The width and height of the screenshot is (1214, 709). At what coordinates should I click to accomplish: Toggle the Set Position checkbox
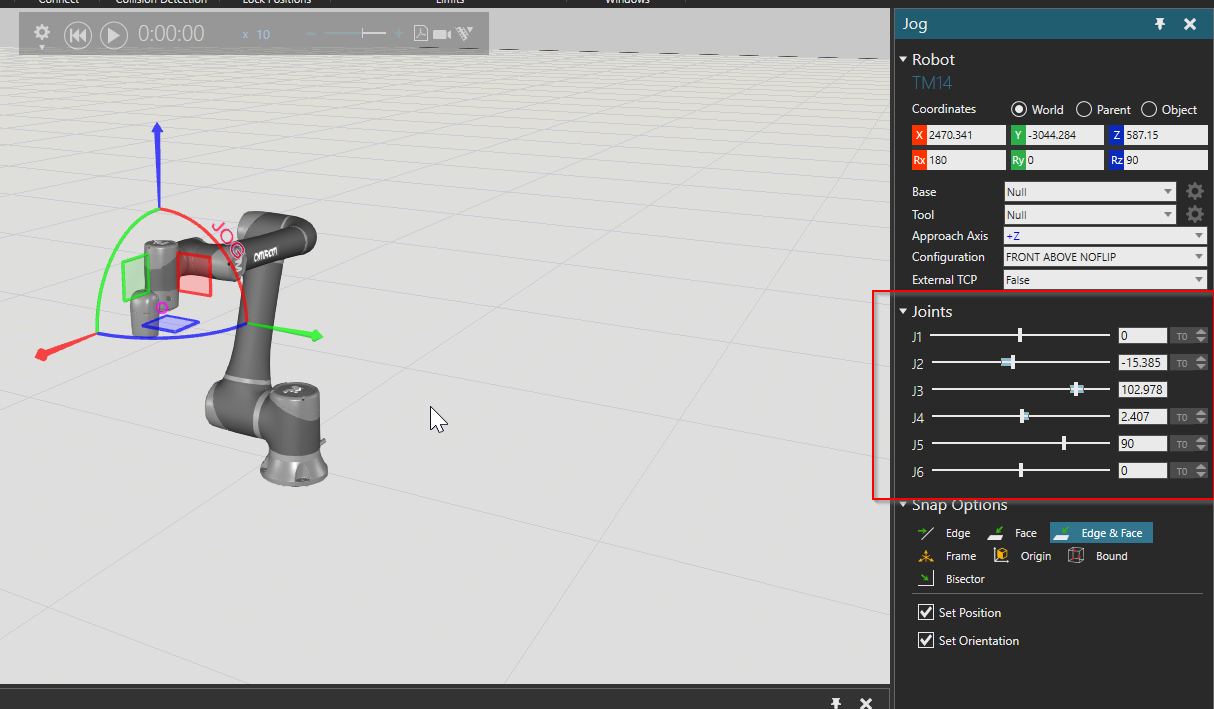click(926, 612)
